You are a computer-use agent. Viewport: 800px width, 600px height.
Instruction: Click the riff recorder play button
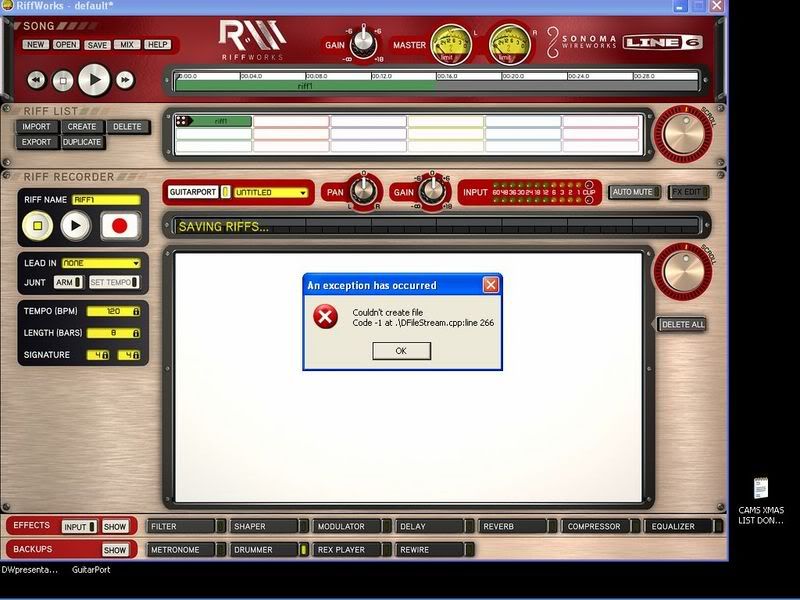[x=76, y=226]
